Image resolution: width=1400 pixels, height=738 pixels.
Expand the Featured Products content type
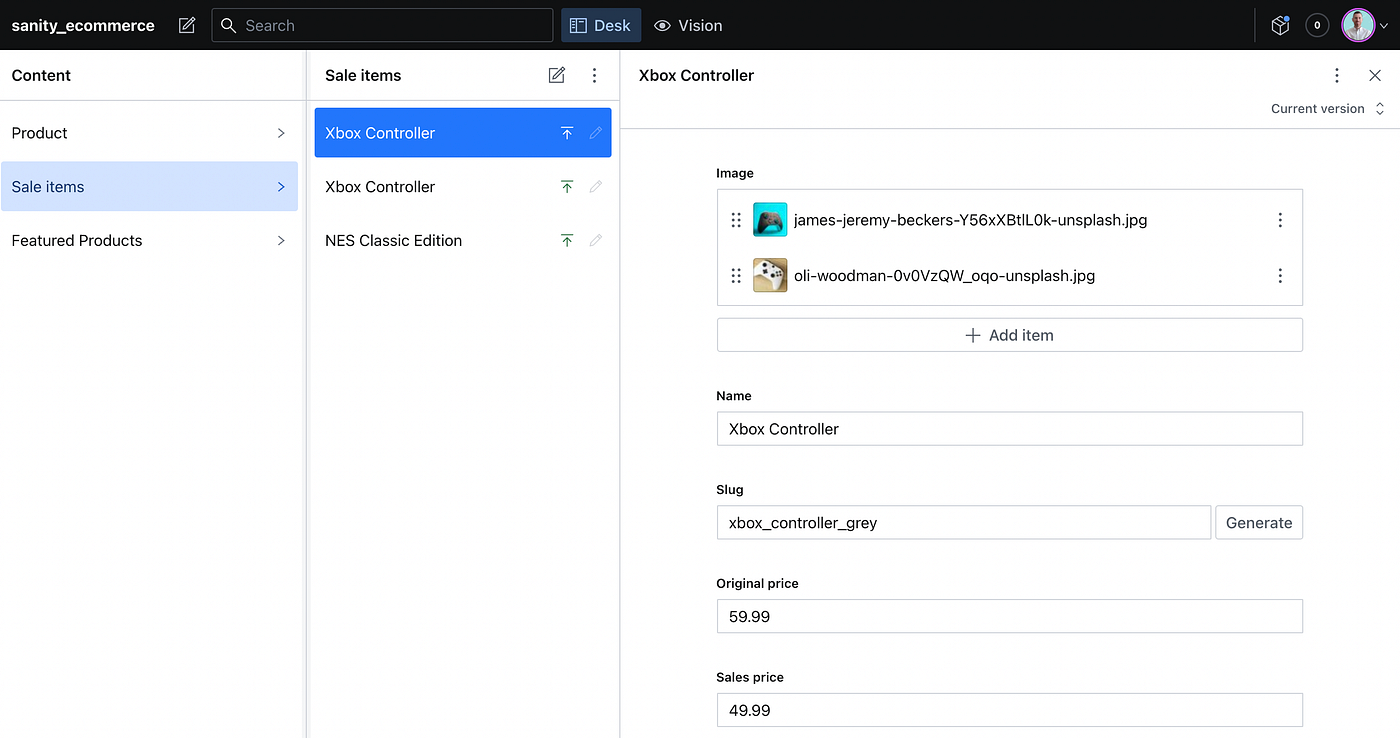tap(149, 240)
